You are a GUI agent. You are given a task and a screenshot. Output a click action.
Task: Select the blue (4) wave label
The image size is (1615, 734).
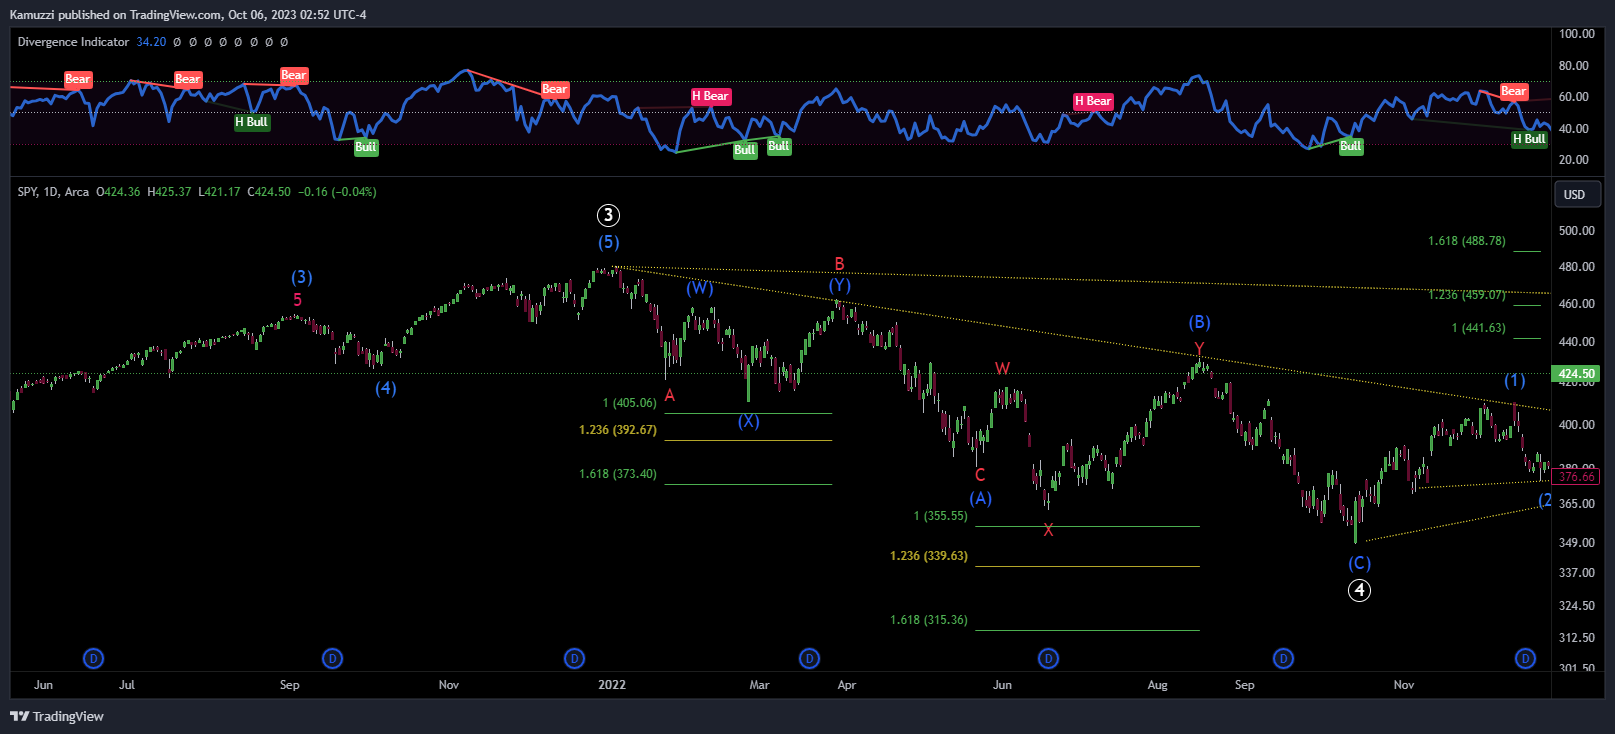(385, 388)
